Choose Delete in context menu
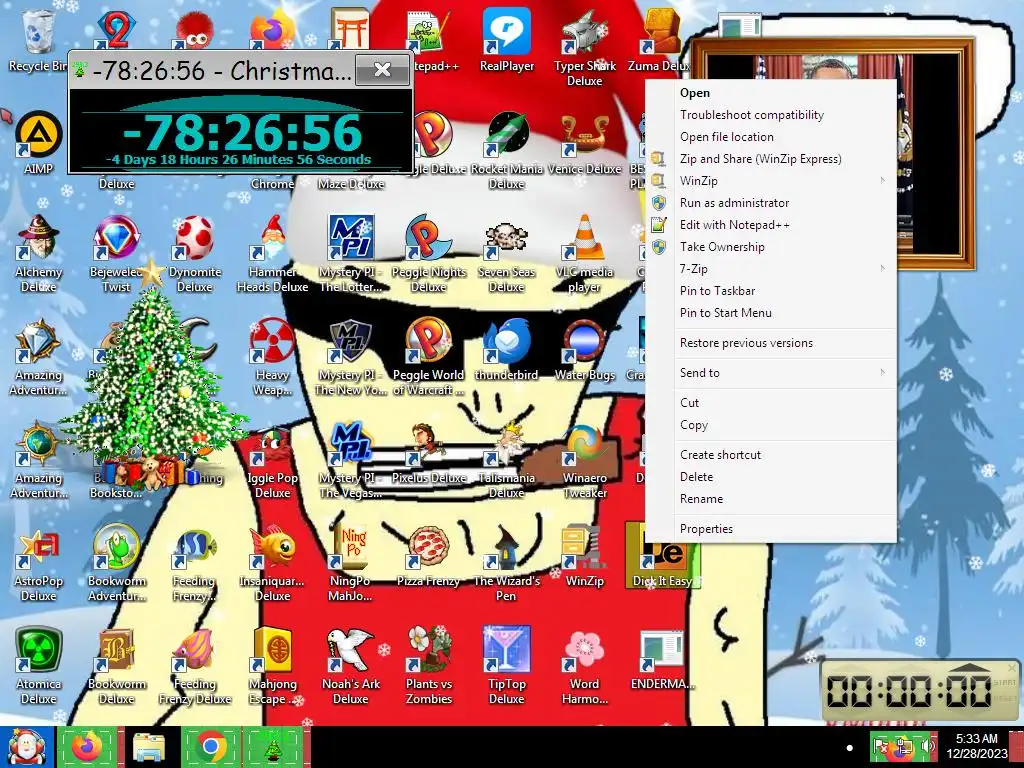The width and height of the screenshot is (1024, 768). [x=771, y=477]
